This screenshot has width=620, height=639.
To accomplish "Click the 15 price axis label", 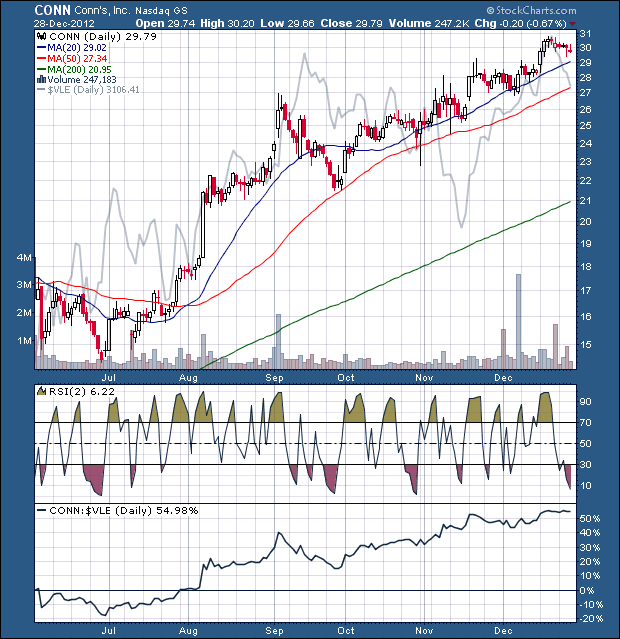I will [586, 345].
